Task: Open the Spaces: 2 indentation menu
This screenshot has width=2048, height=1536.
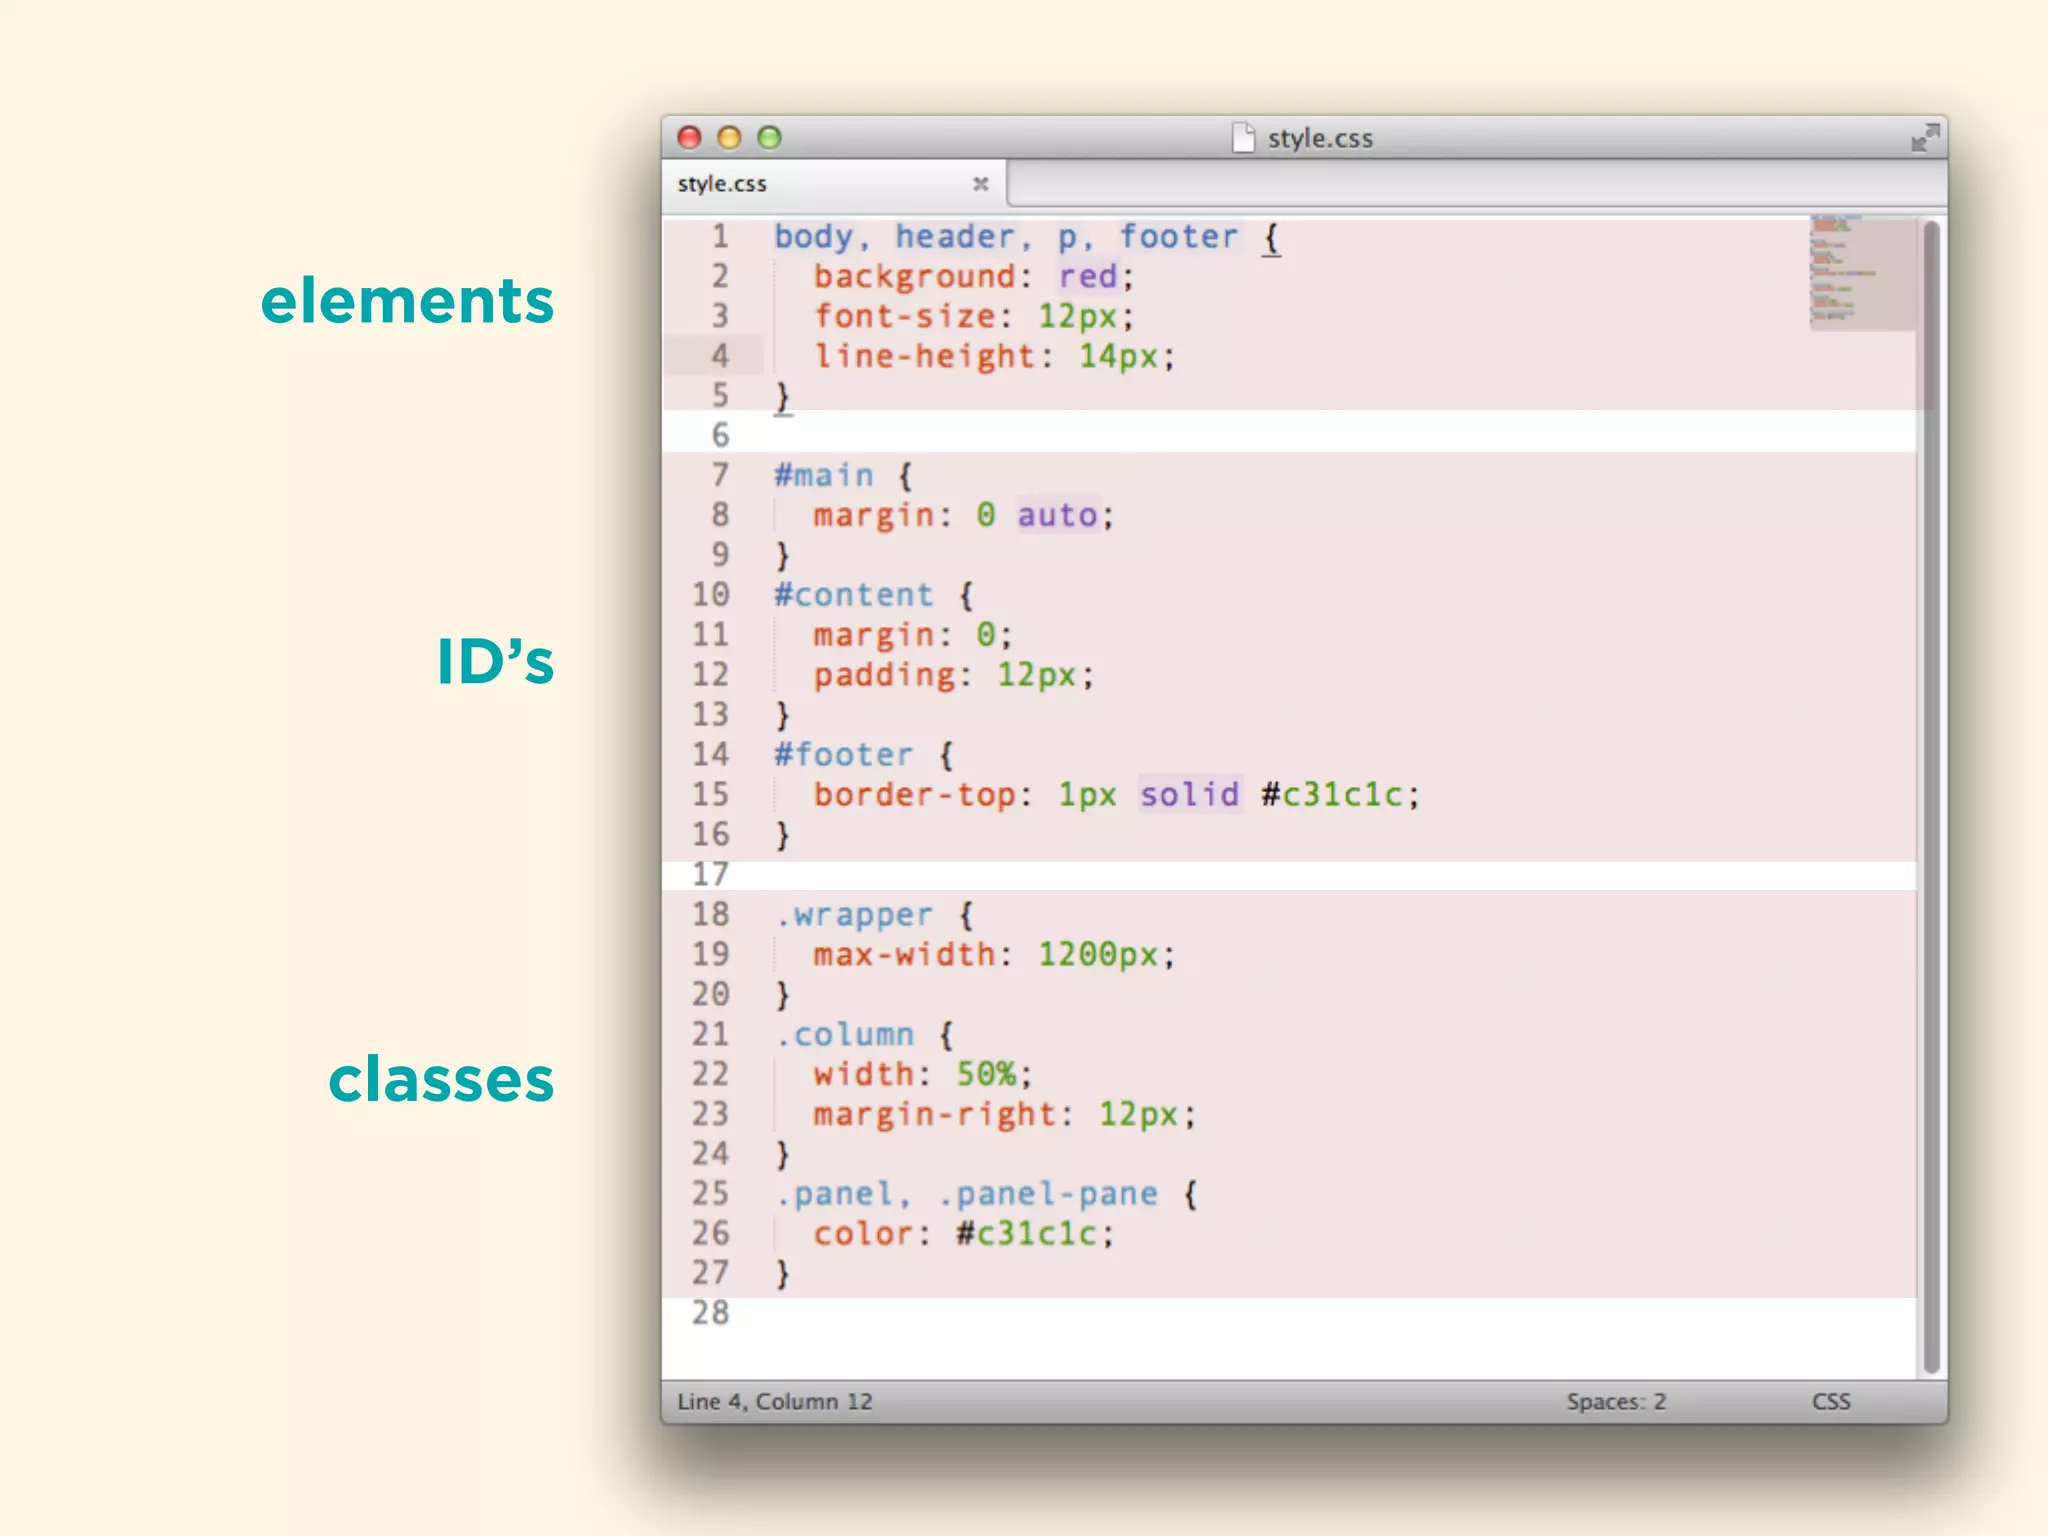Action: (x=1615, y=1401)
